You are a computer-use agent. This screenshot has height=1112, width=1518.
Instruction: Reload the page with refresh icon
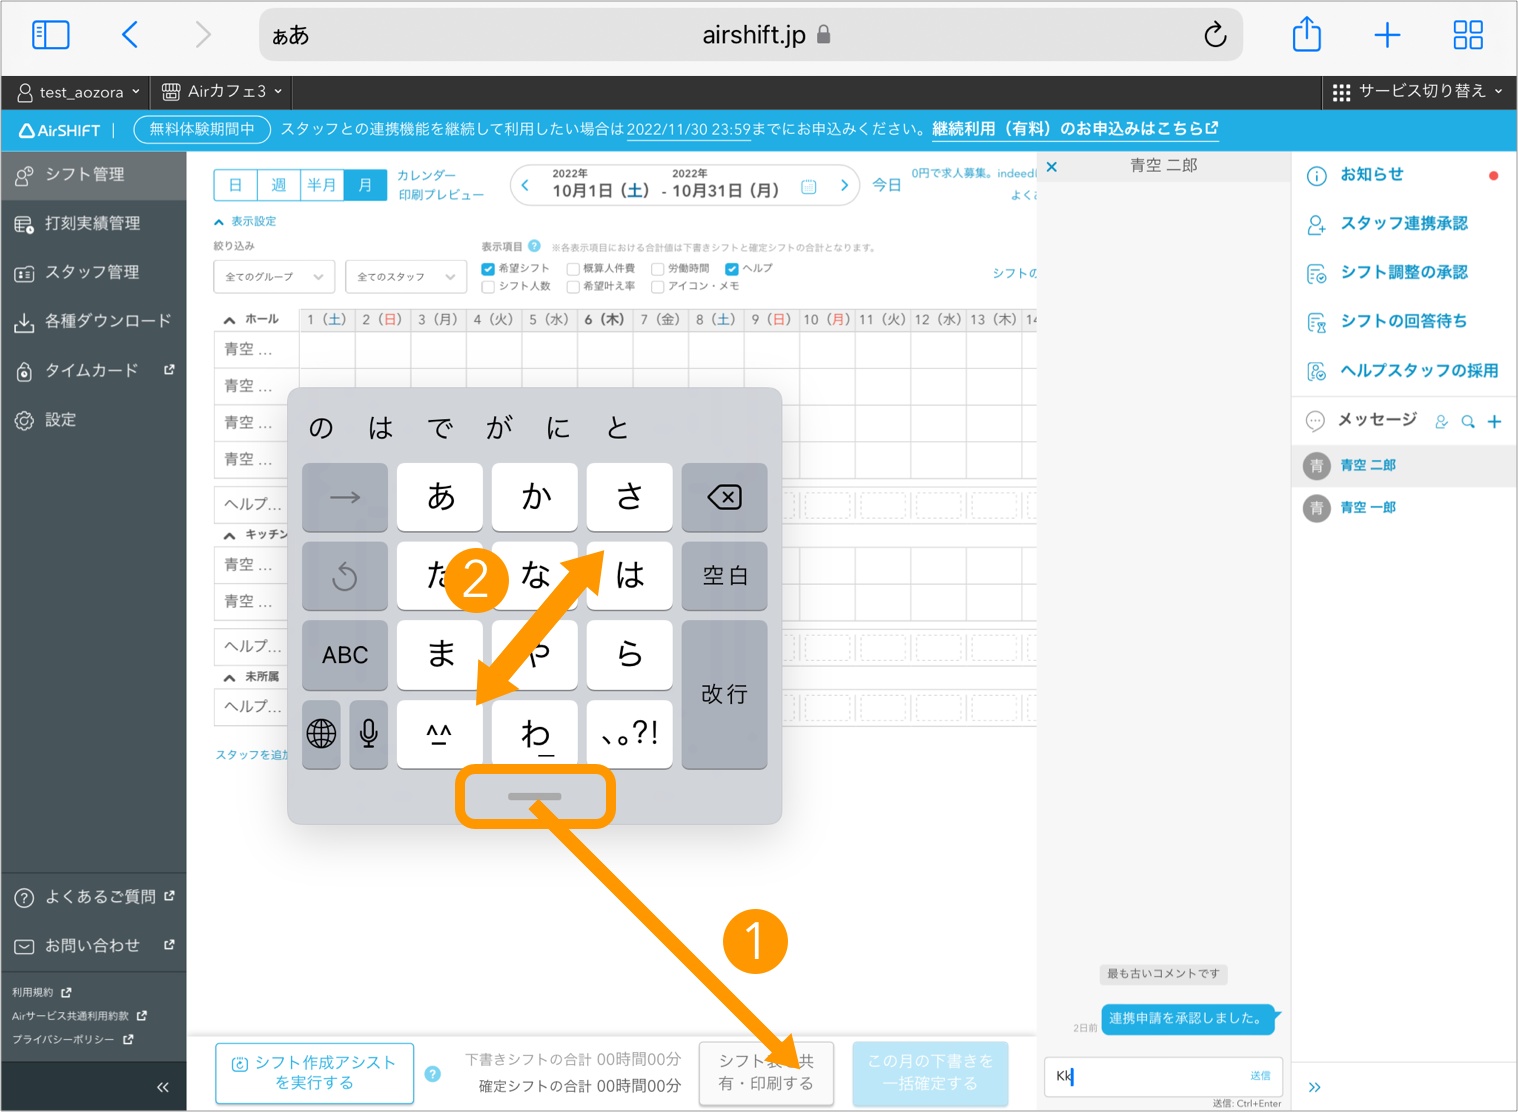(x=1214, y=36)
